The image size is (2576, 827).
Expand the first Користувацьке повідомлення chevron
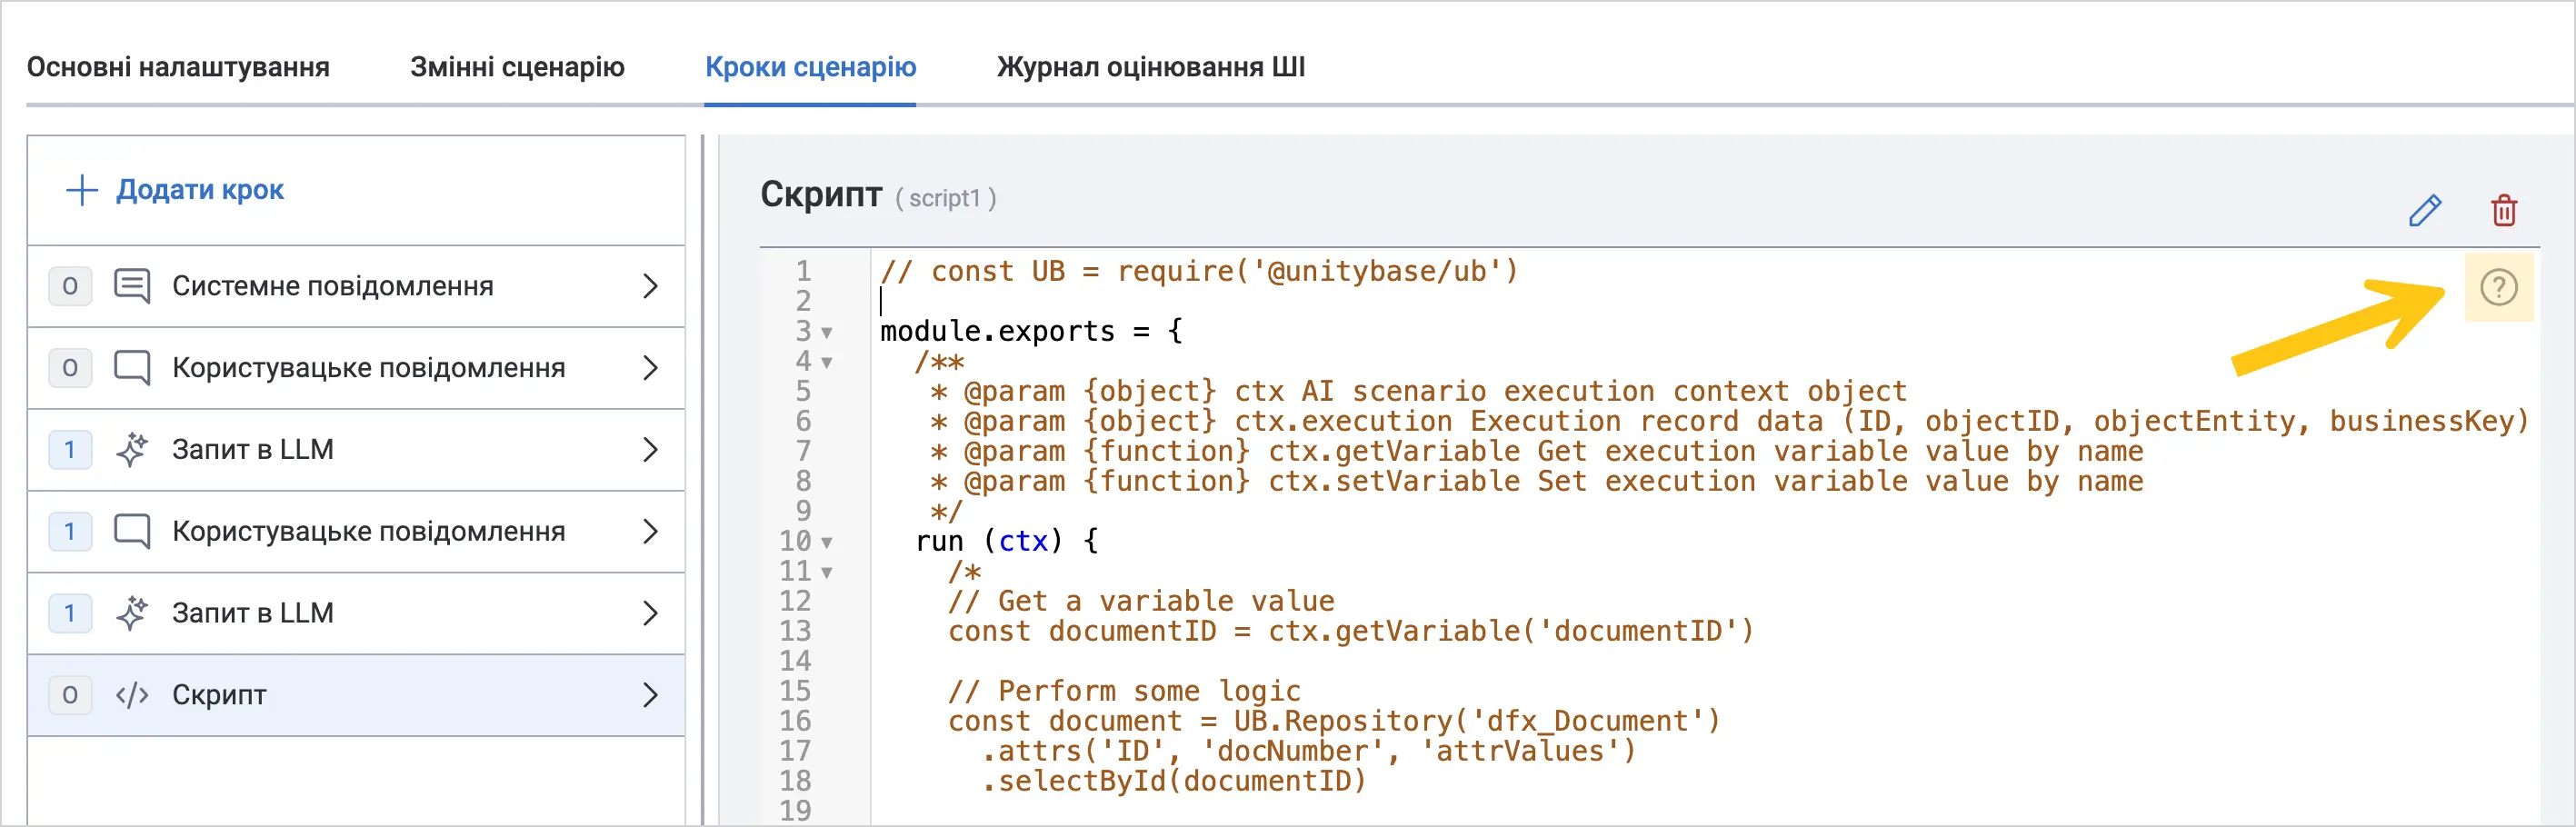pos(650,368)
